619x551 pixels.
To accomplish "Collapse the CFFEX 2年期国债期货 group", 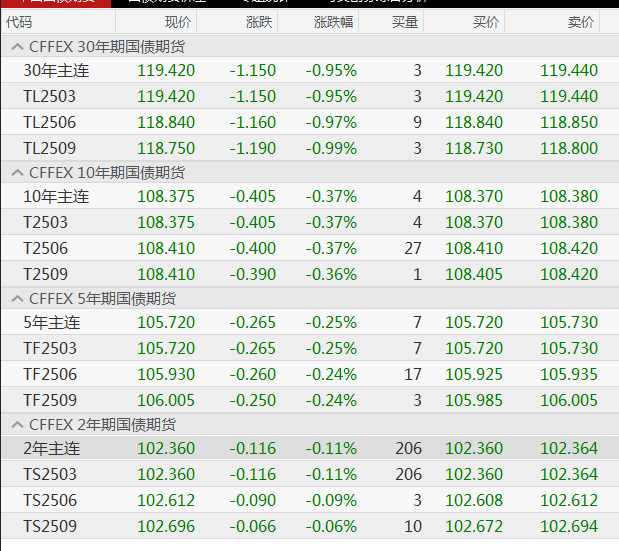I will tap(17, 424).
